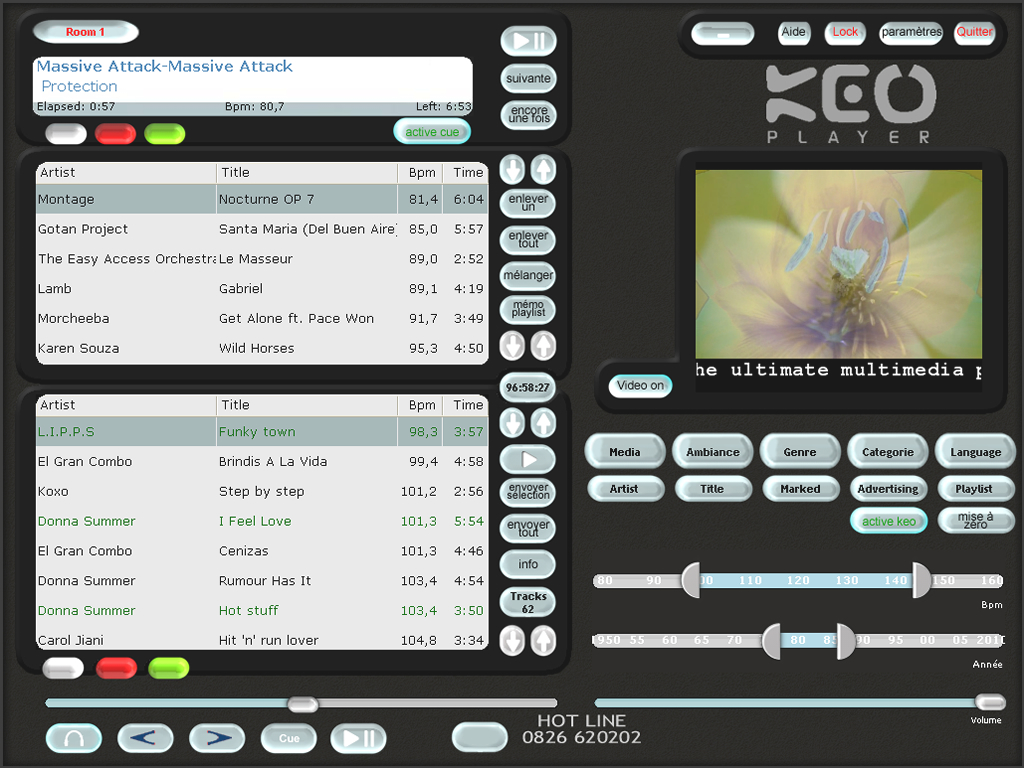
Task: Click the left arrow seek-back button
Action: 145,738
